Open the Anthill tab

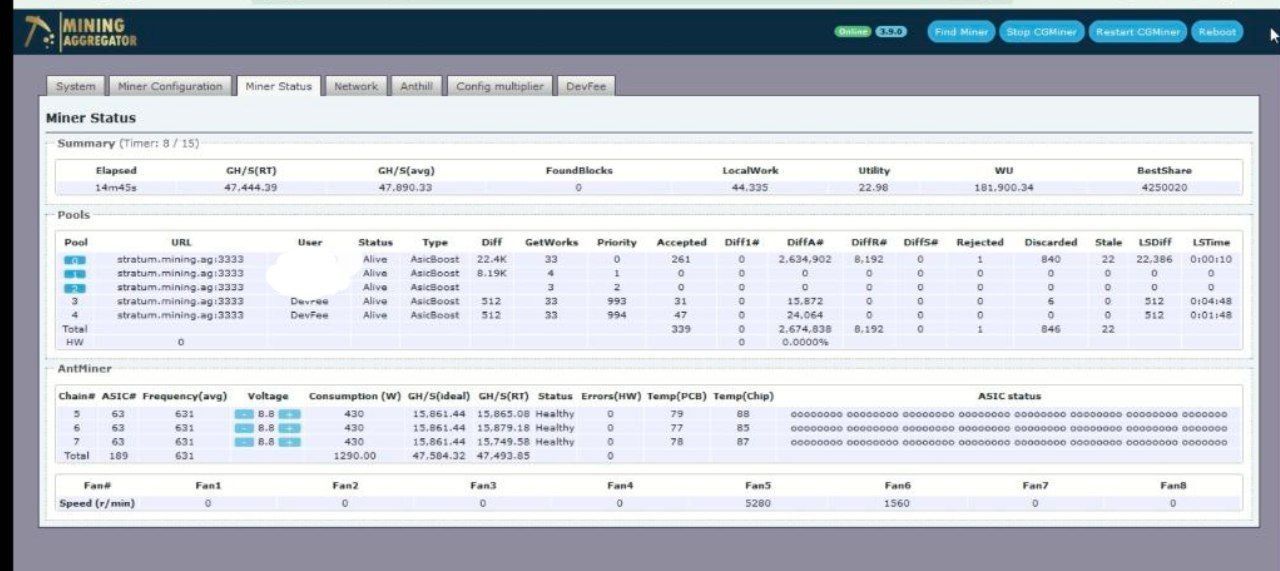click(416, 86)
